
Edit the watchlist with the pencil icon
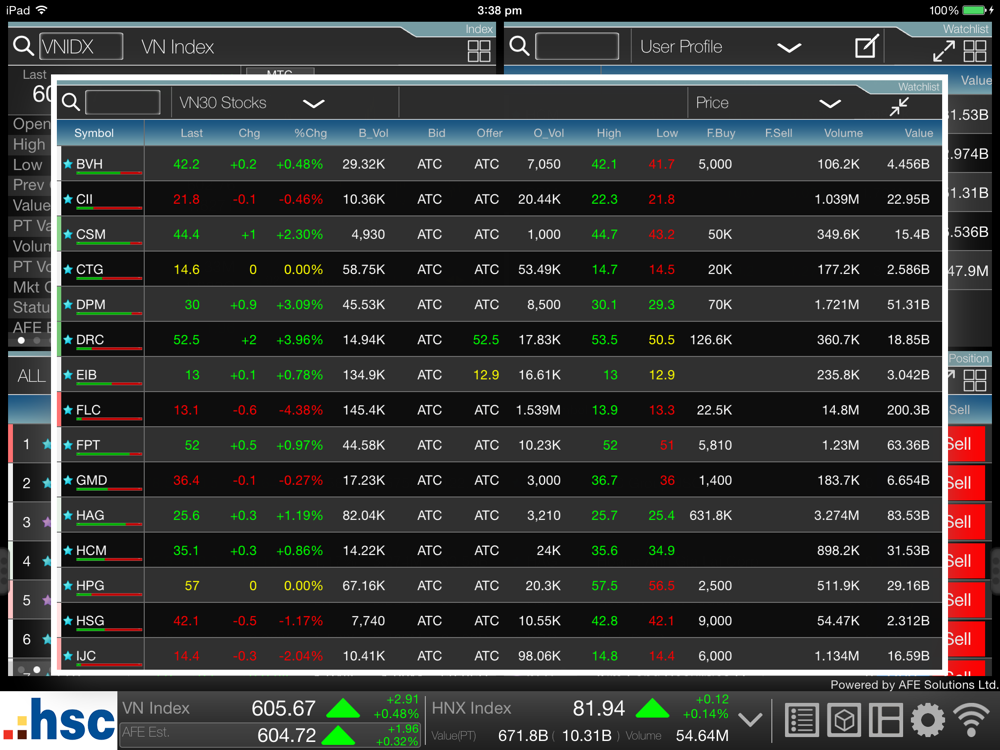coord(866,47)
